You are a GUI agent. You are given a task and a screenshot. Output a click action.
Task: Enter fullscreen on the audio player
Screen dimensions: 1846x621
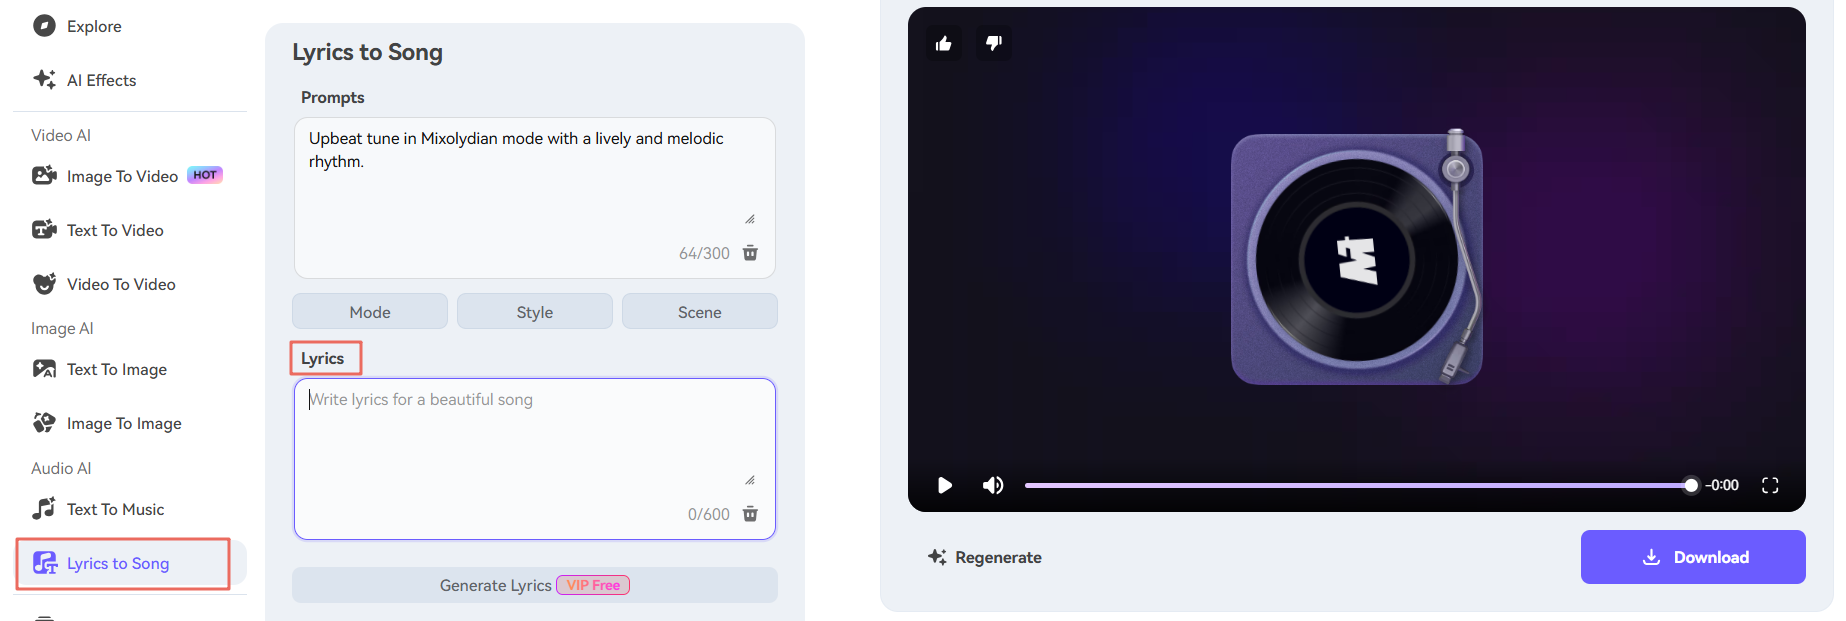point(1770,485)
